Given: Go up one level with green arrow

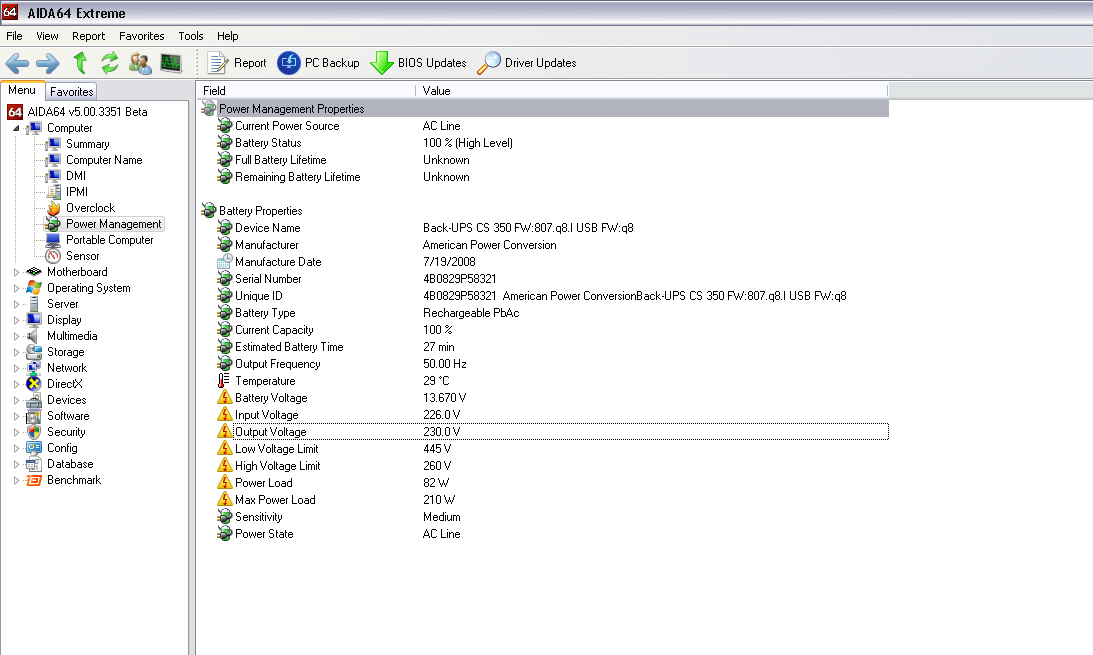Looking at the screenshot, I should coord(80,63).
